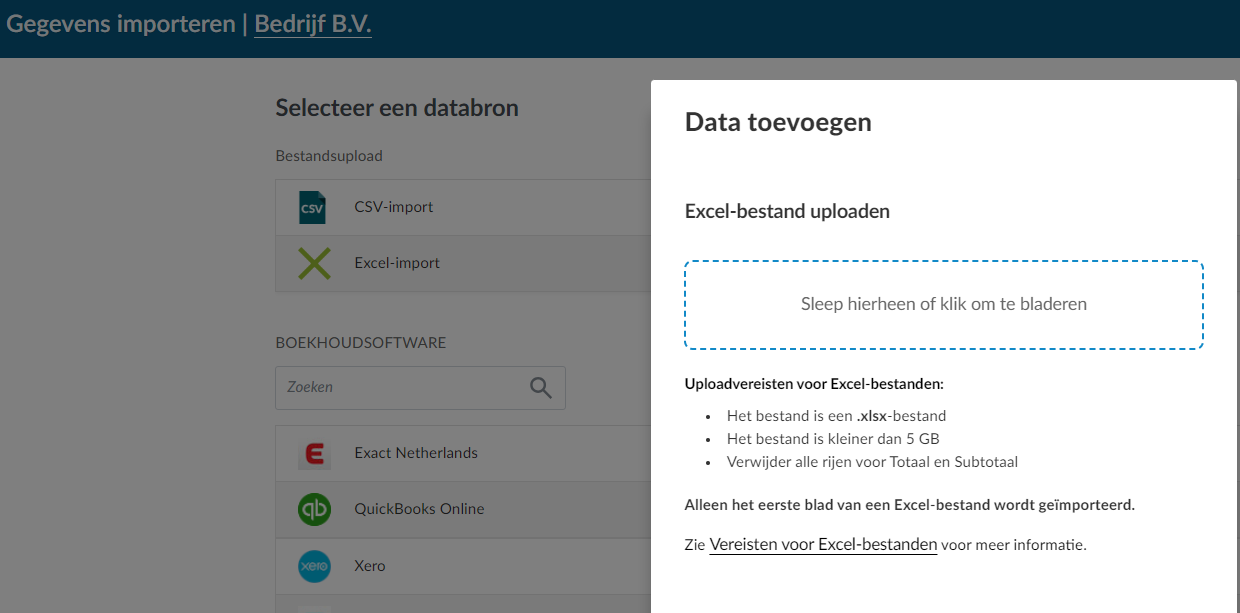Screen dimensions: 1240x613
Task: Choose QuickBooks Online from the list
Action: (463, 509)
